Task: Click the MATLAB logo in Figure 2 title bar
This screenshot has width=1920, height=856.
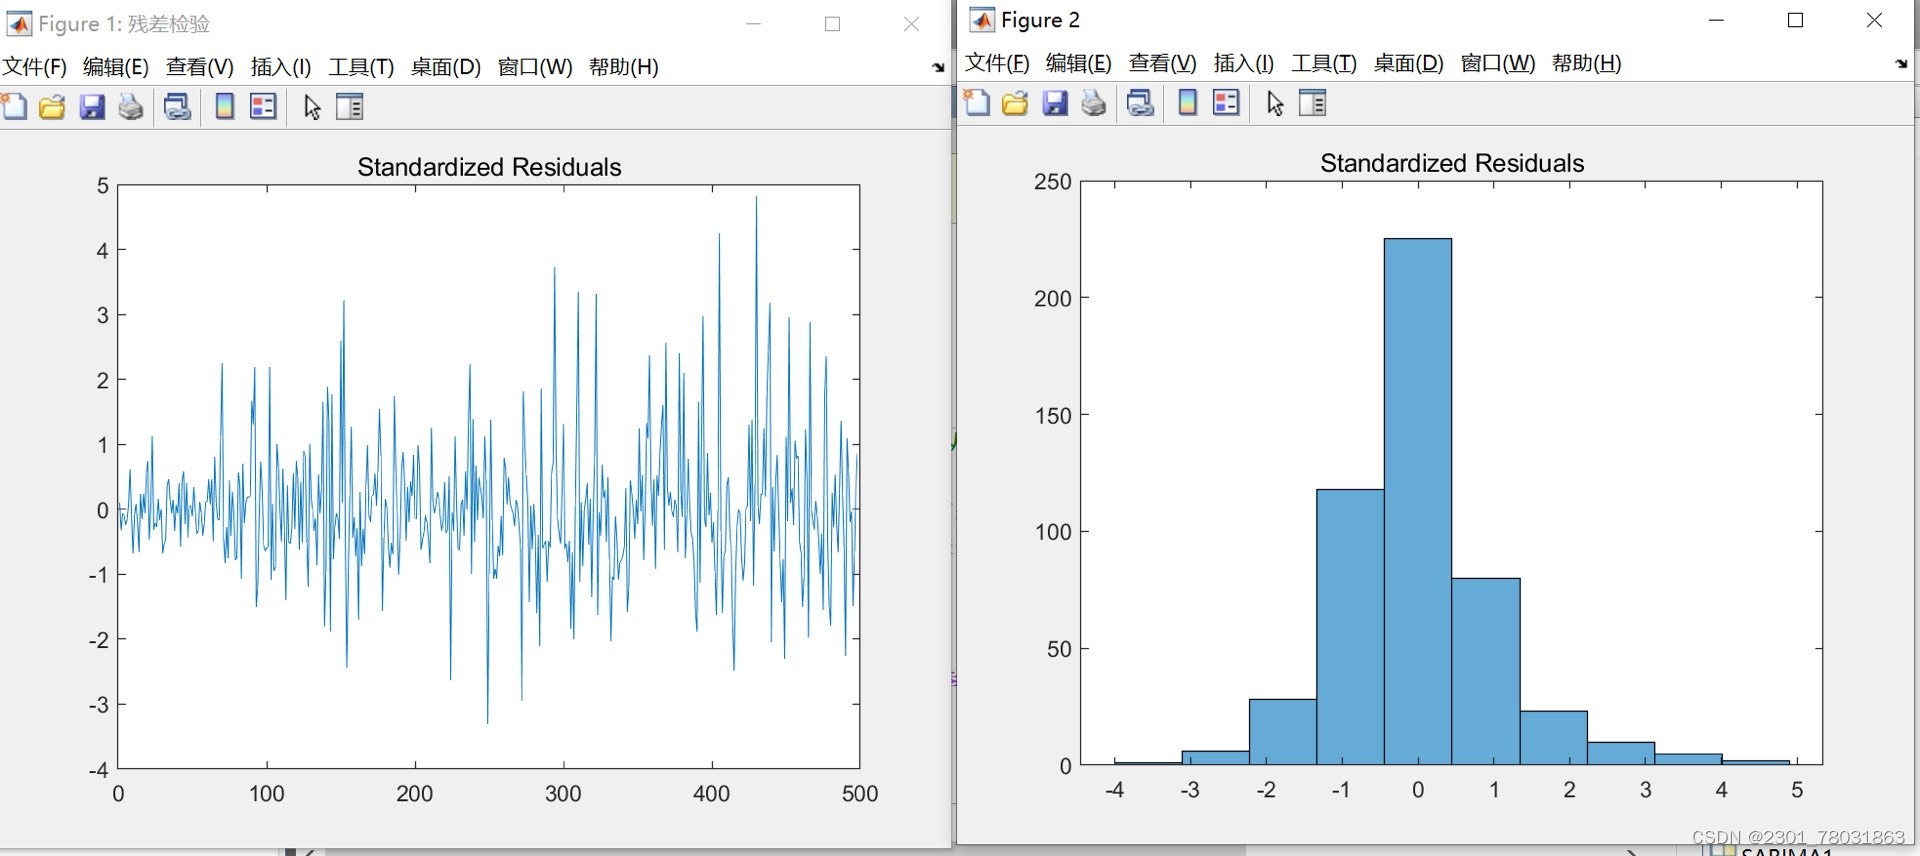Action: coord(982,20)
